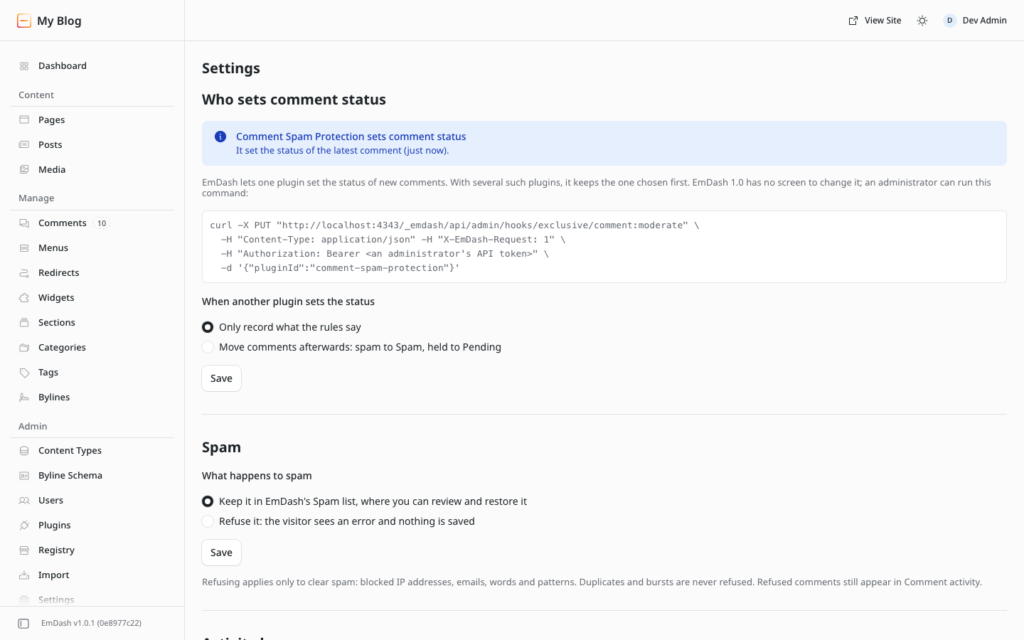
Task: Click the "Who sets comment status" heading
Action: click(294, 99)
